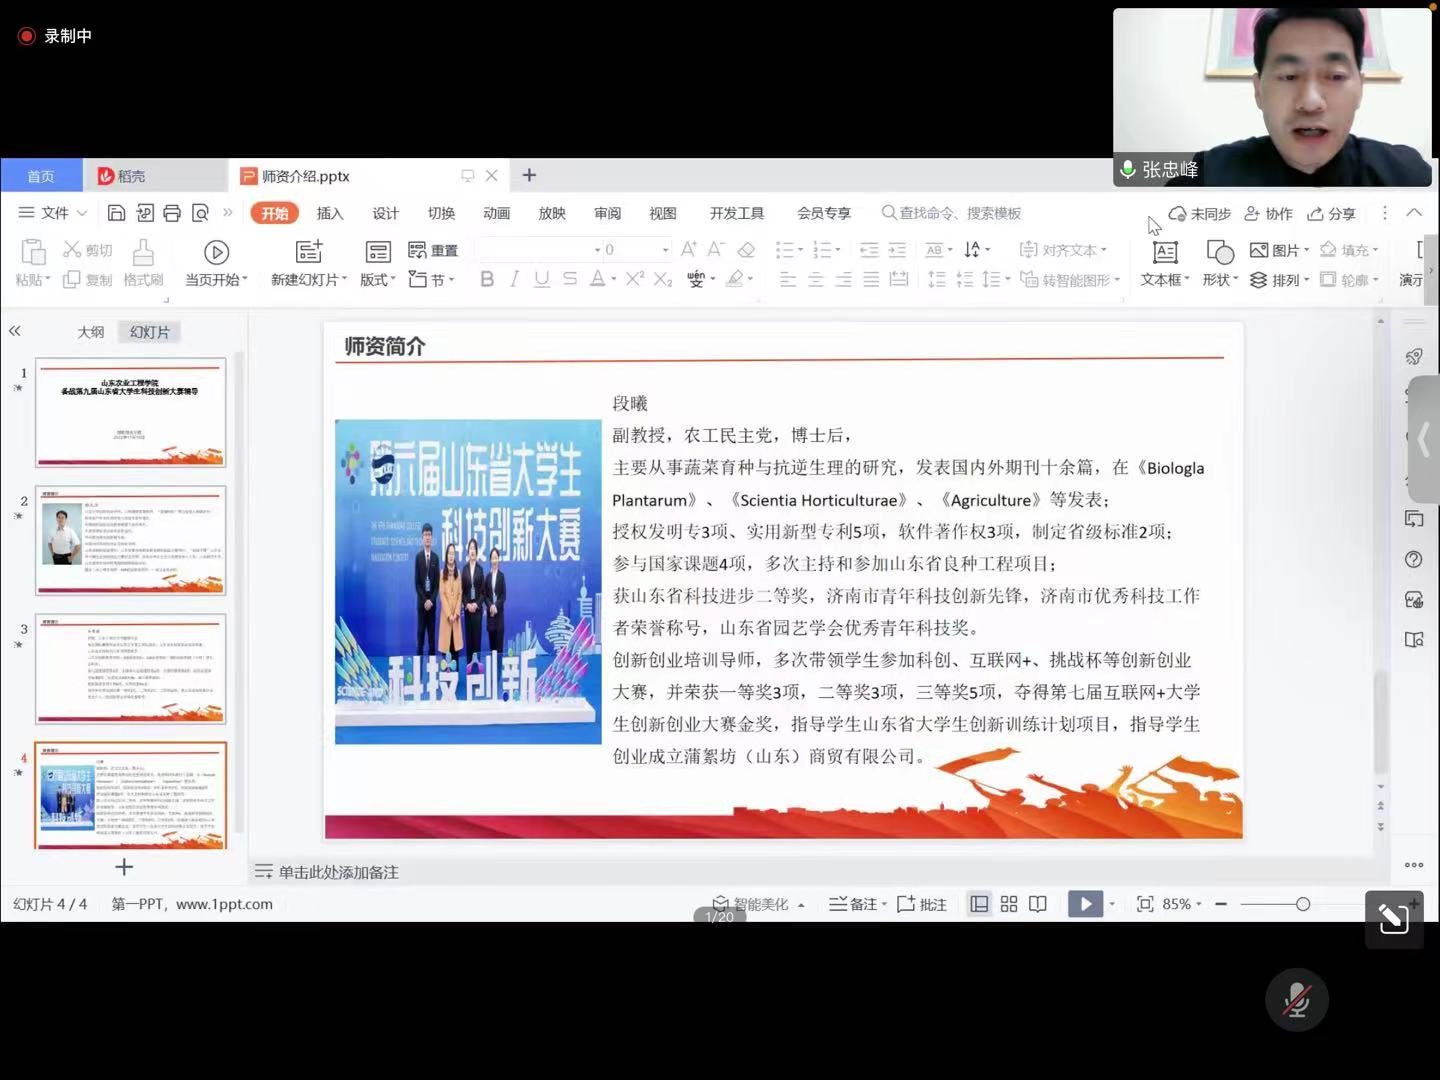Toggle Italic text formatting

click(x=514, y=279)
